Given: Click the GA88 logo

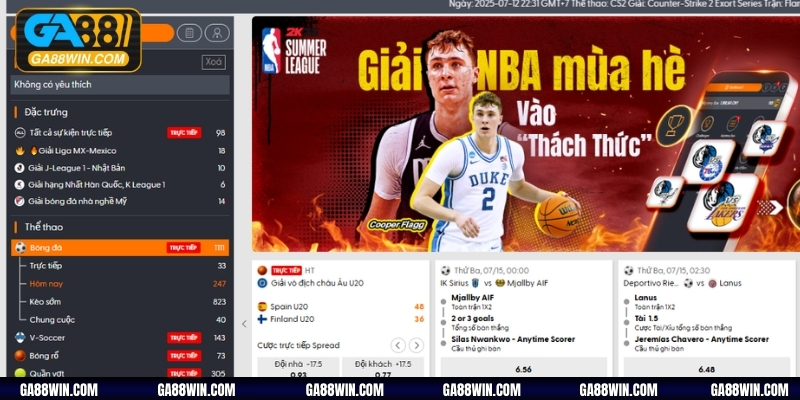Looking at the screenshot, I should pyautogui.click(x=78, y=40).
